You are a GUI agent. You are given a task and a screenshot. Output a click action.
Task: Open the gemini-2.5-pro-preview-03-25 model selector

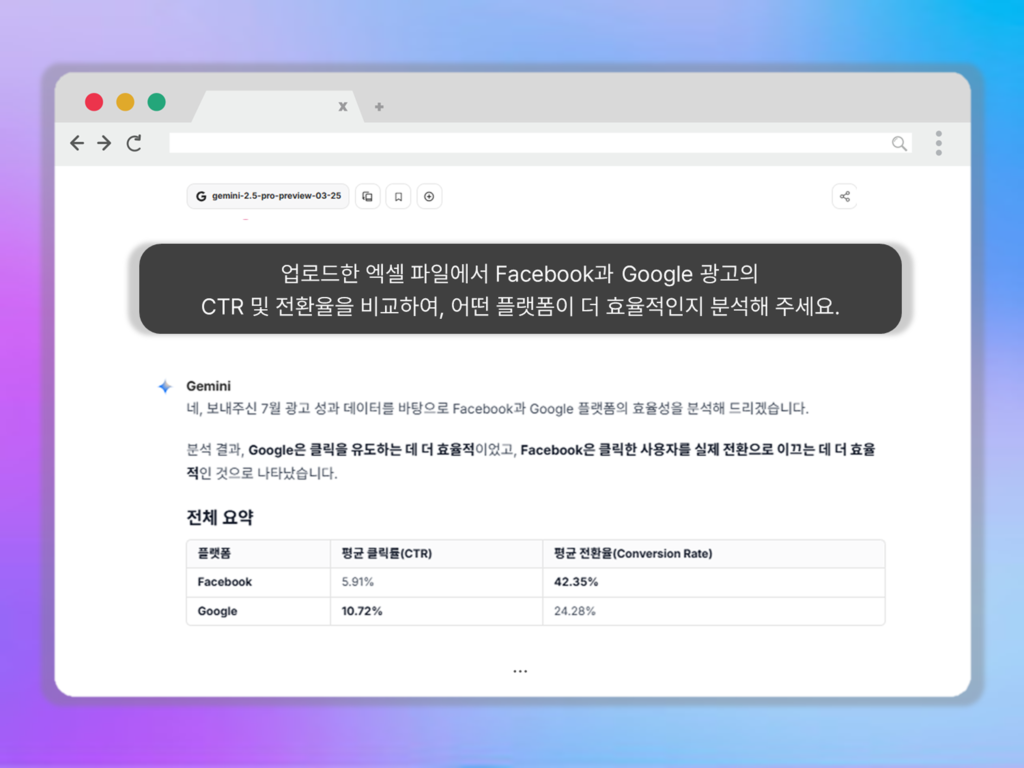pyautogui.click(x=268, y=196)
